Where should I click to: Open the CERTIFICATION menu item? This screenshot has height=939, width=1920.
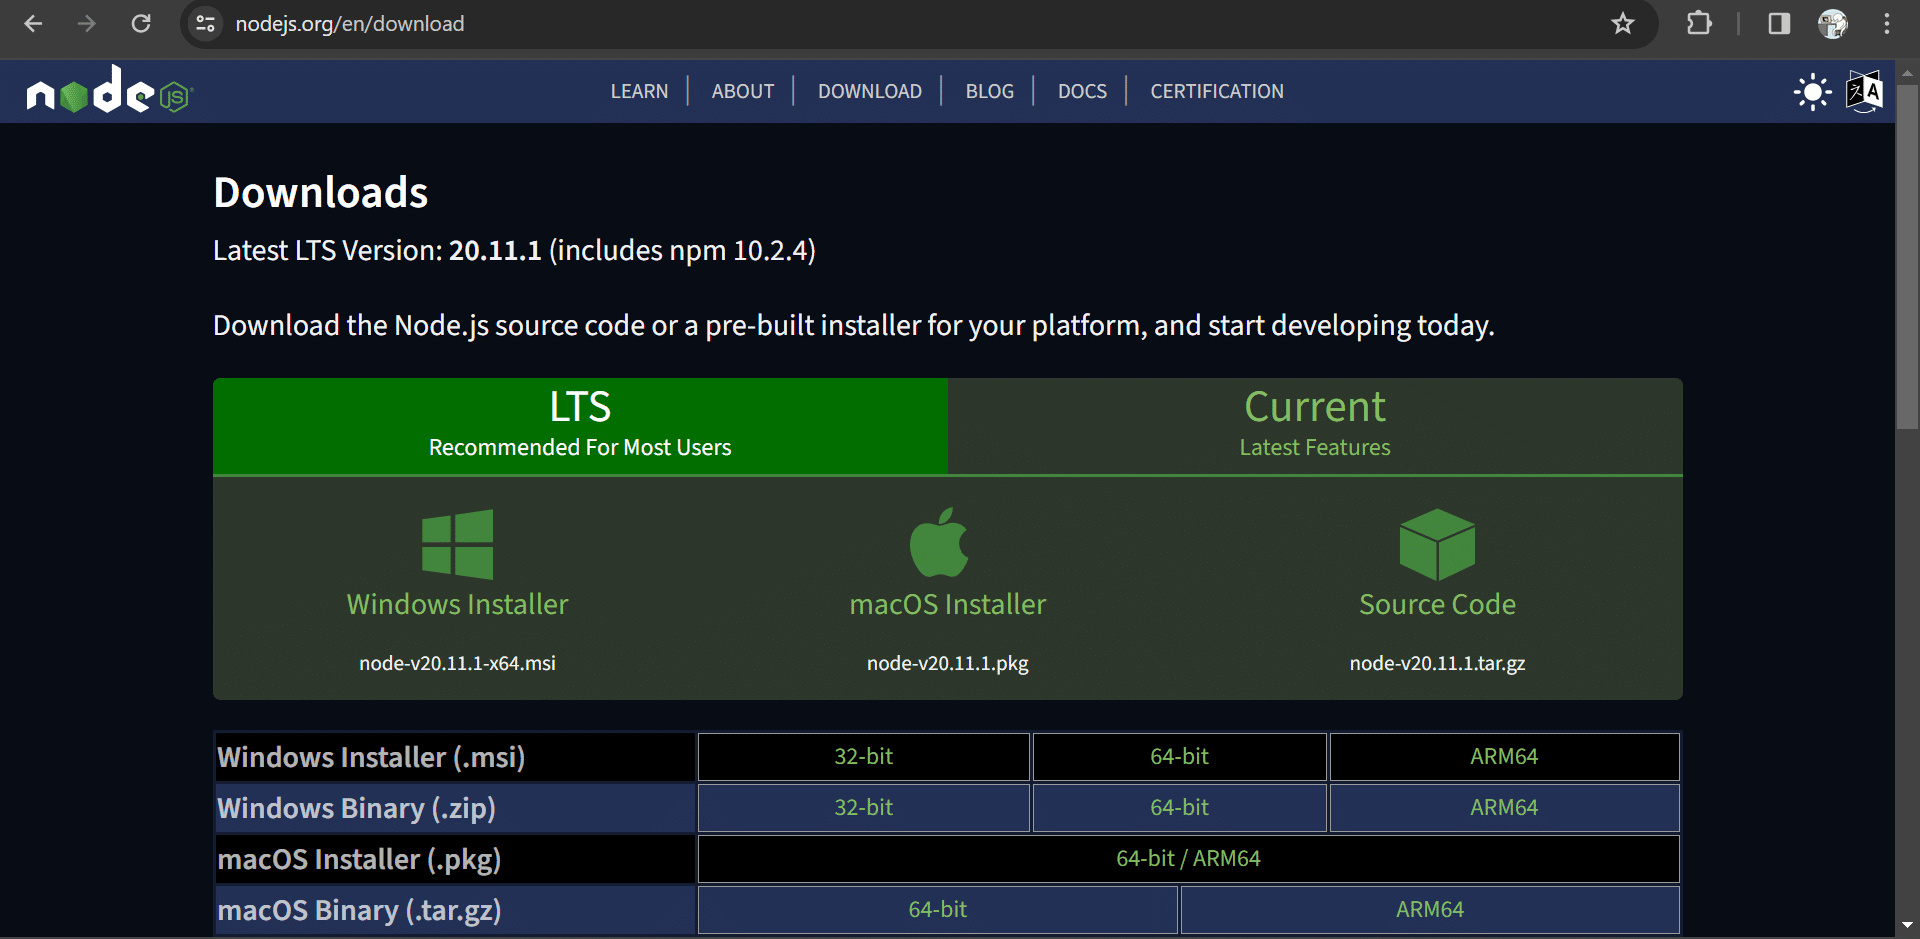click(1217, 91)
